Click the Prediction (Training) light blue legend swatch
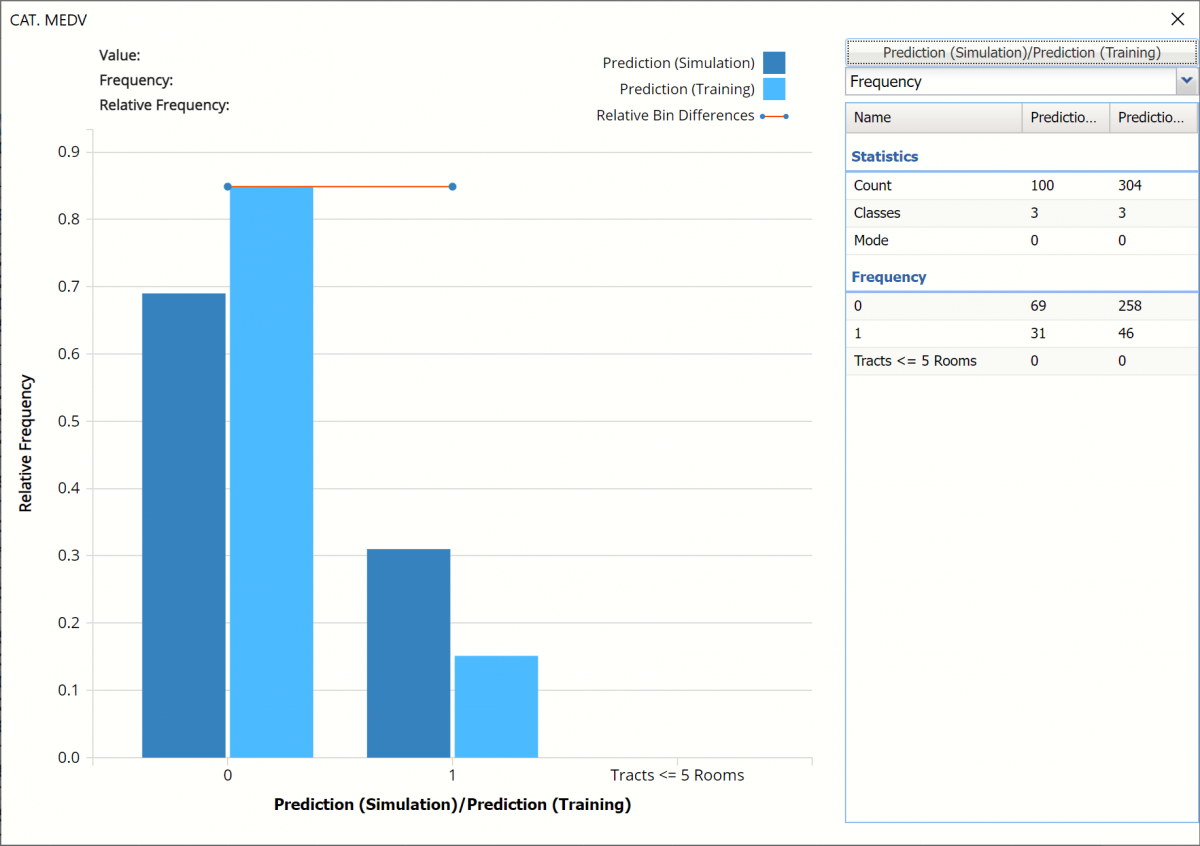 coord(773,89)
